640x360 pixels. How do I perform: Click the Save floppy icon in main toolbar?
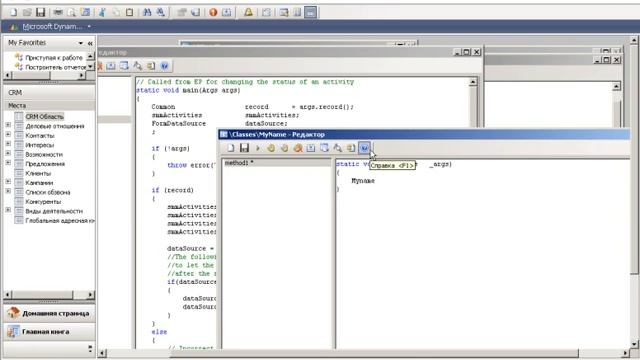point(40,12)
